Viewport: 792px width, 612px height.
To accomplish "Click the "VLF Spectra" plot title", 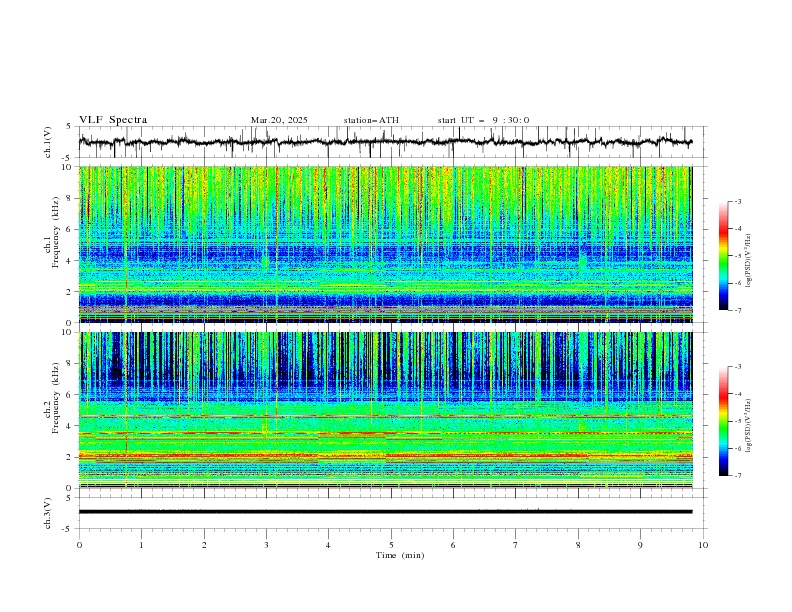I will point(113,120).
